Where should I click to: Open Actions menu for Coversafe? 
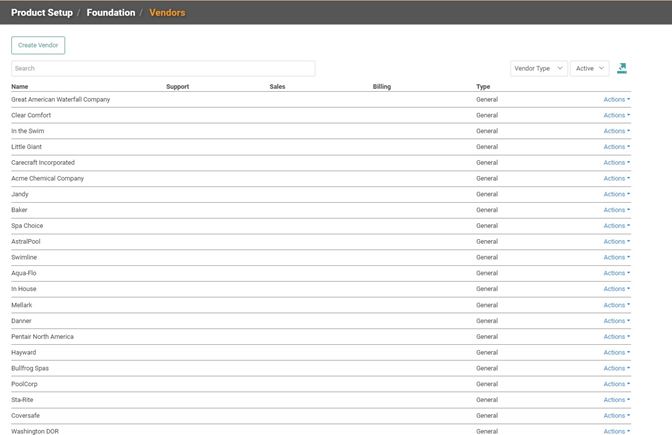point(617,416)
